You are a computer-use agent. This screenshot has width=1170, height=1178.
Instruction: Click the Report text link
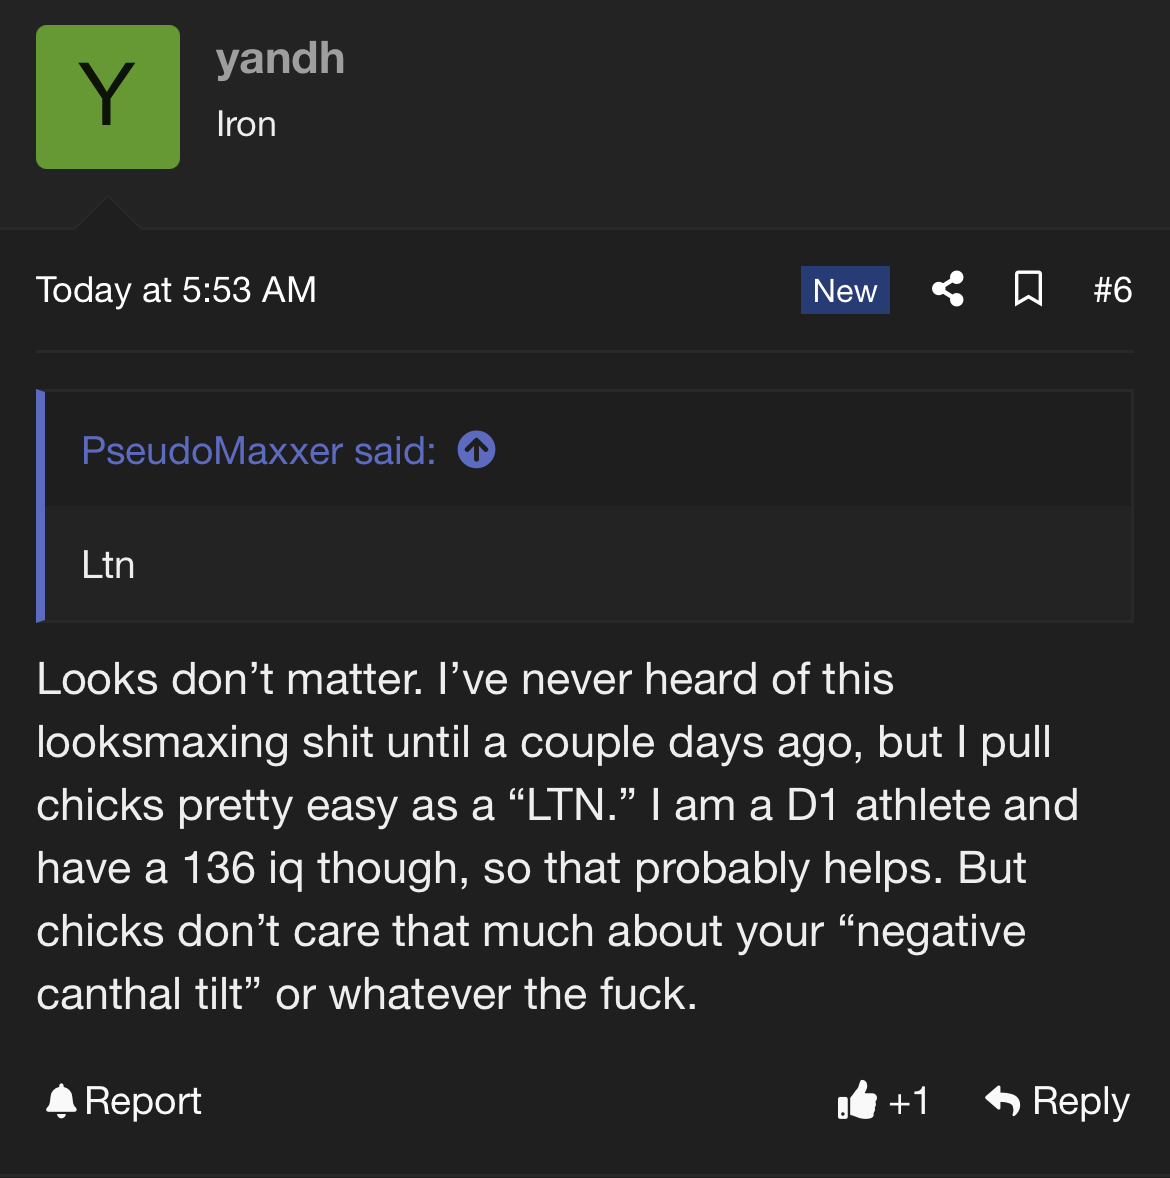point(143,1101)
